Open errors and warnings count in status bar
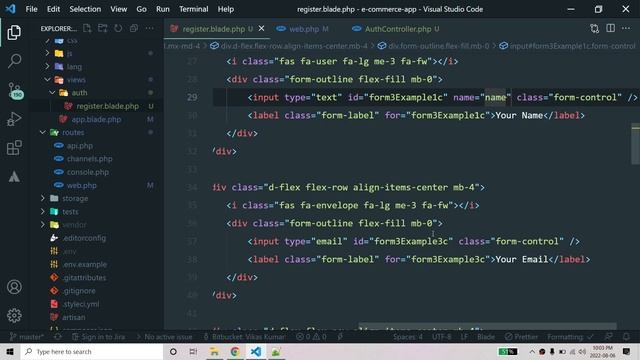This screenshot has width=640, height=360. (311, 337)
